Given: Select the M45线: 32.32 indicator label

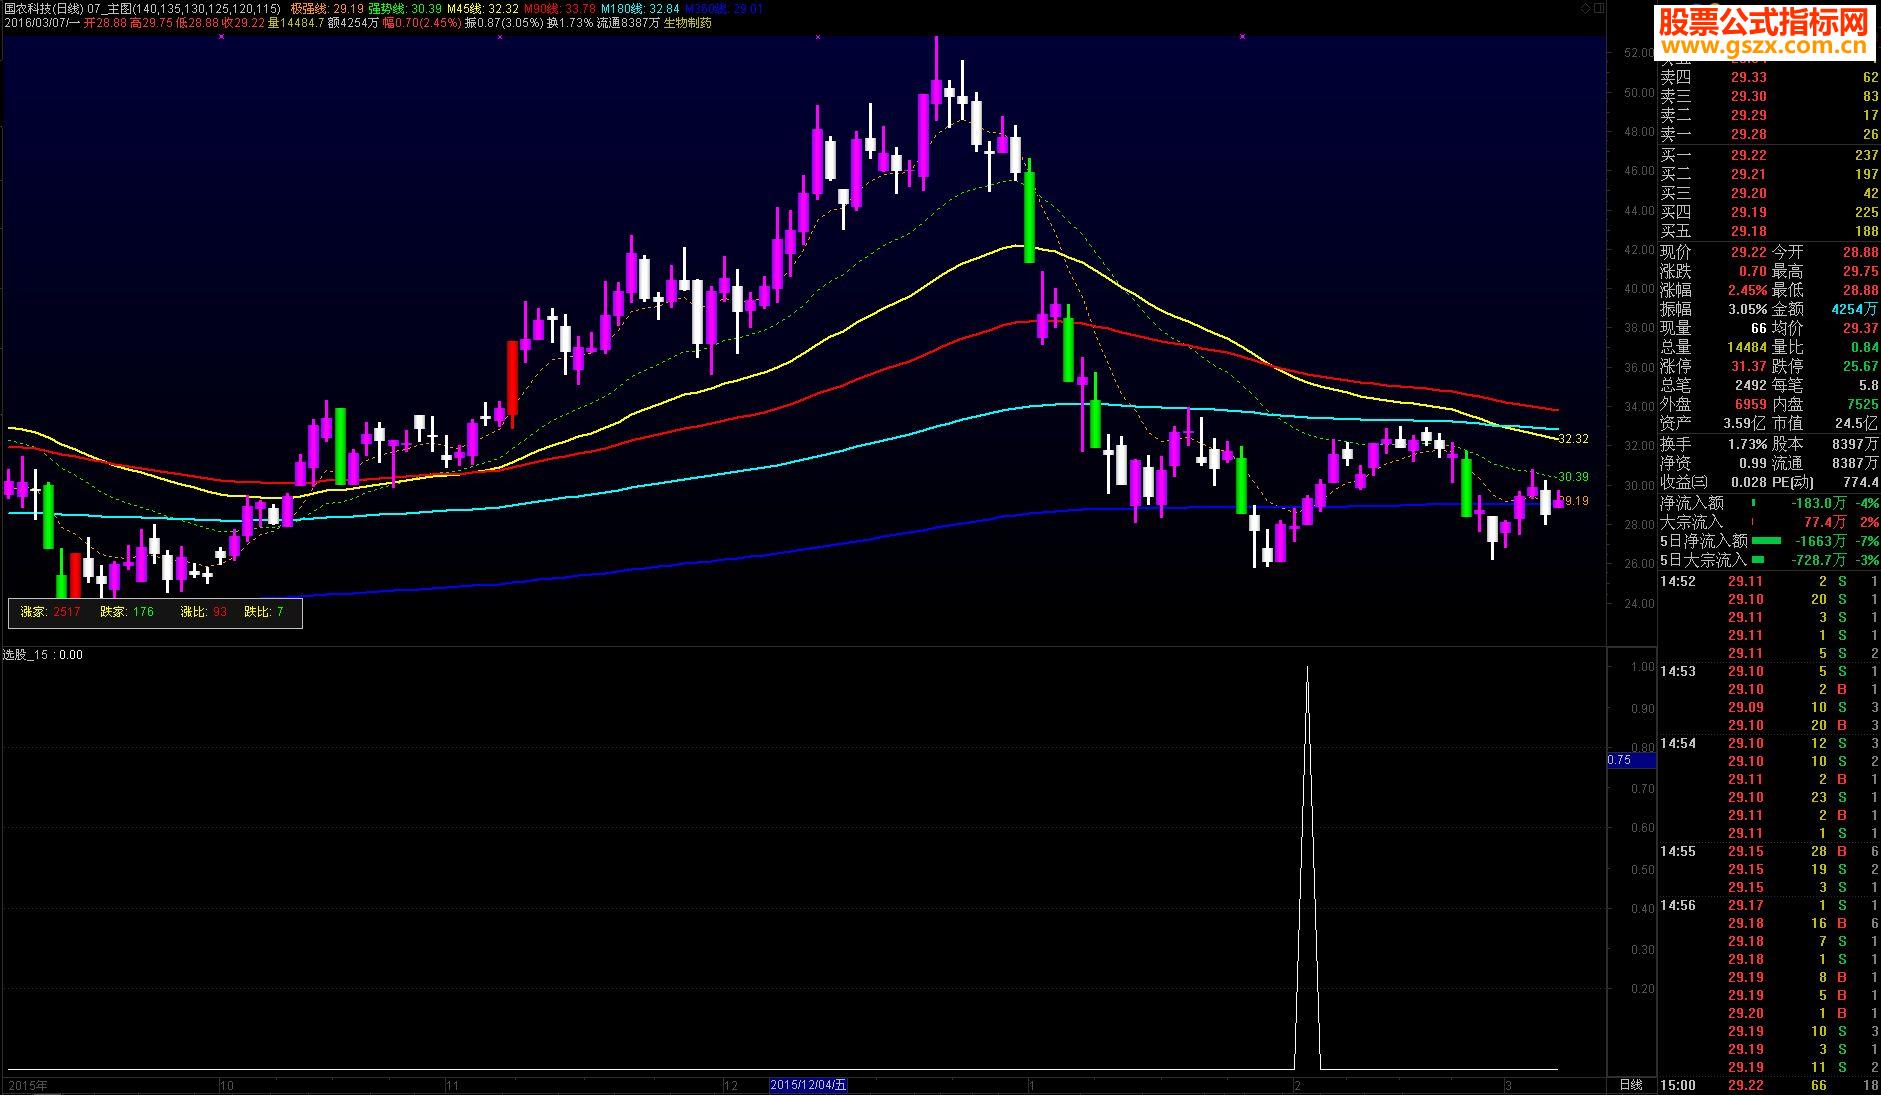Looking at the screenshot, I should click(483, 8).
